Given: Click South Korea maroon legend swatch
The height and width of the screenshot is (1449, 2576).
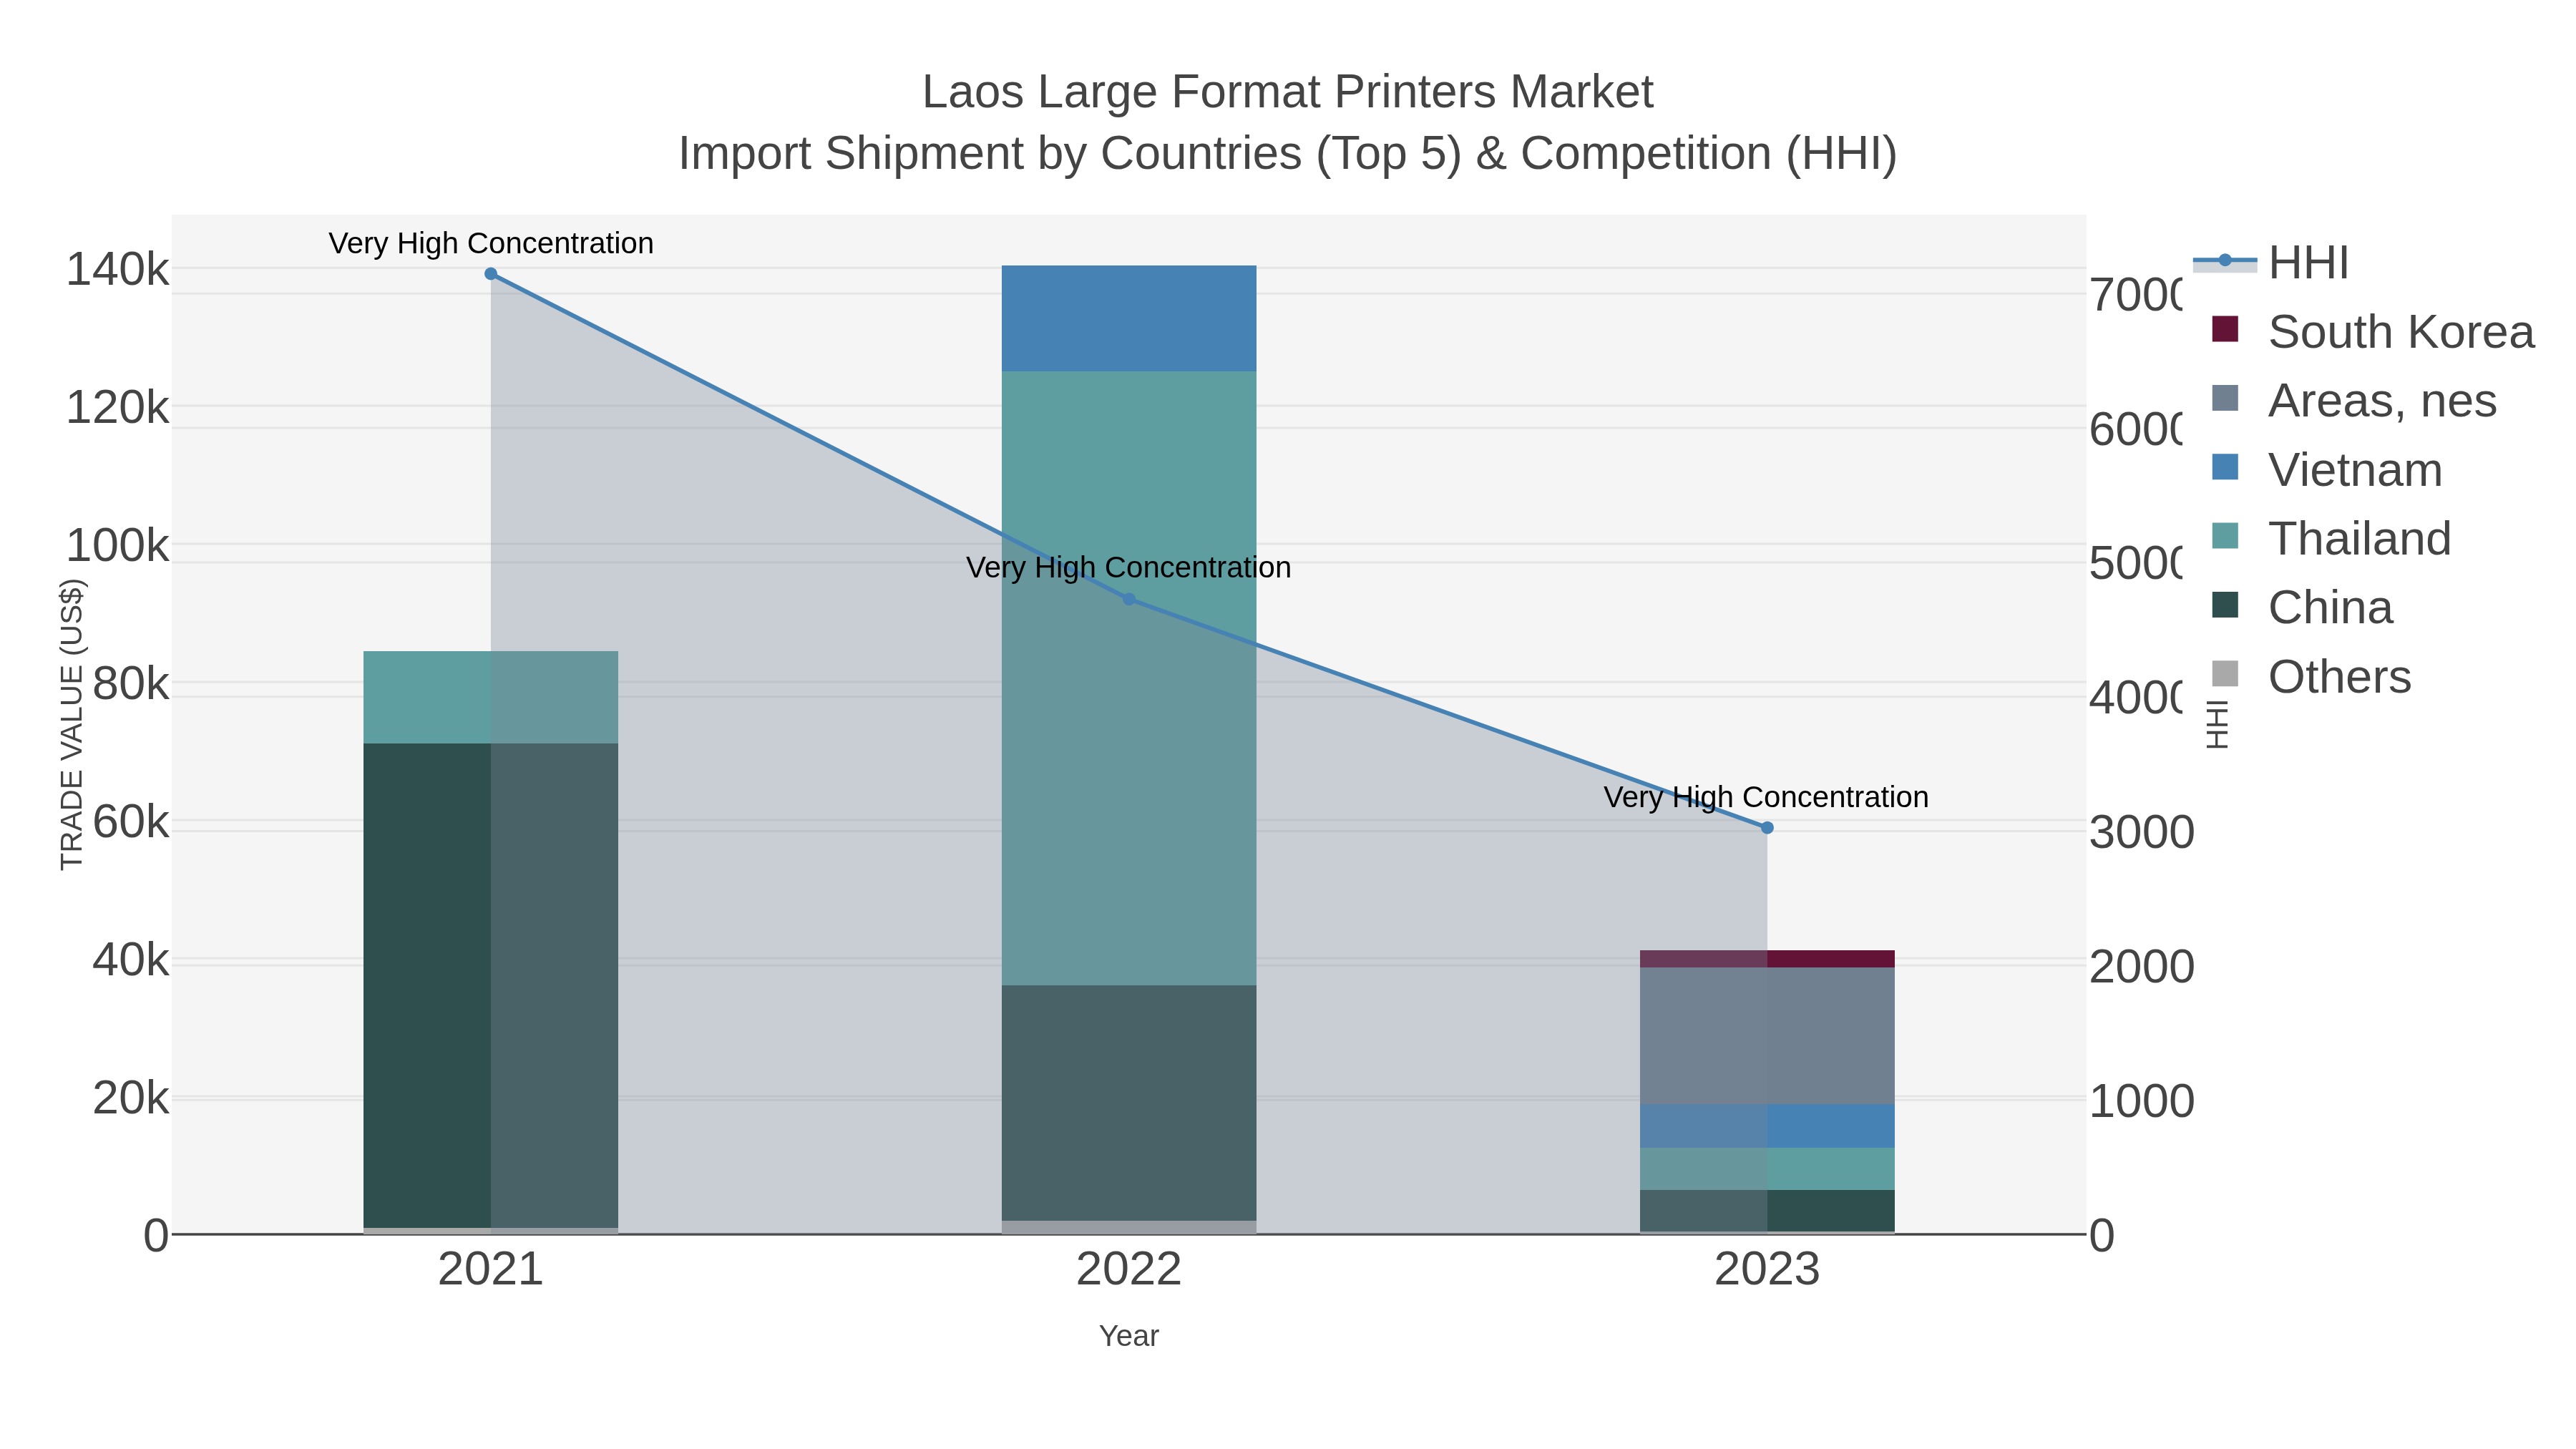Looking at the screenshot, I should [2225, 329].
